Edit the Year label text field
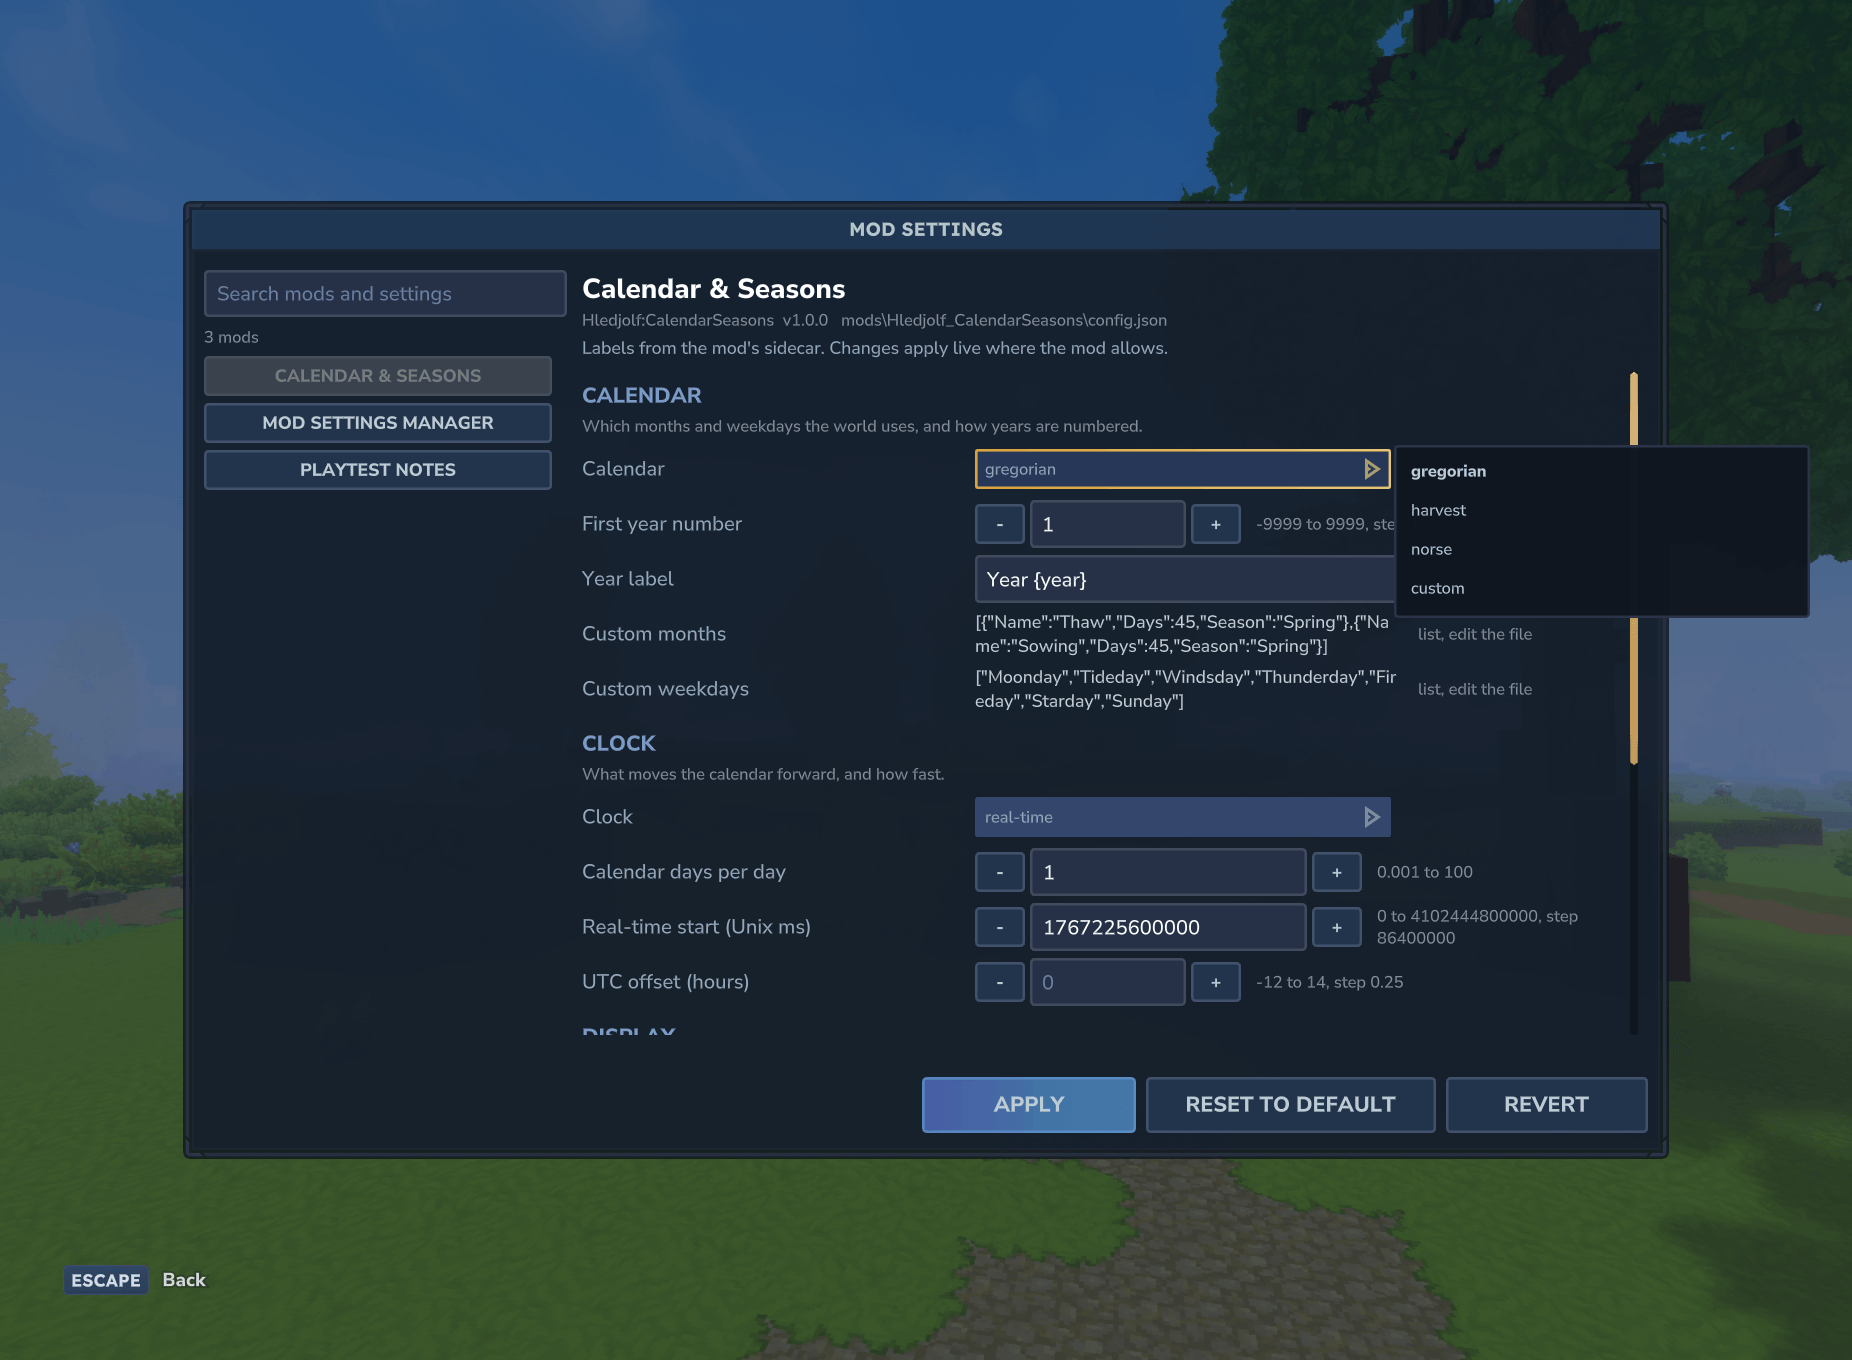 tap(1185, 580)
